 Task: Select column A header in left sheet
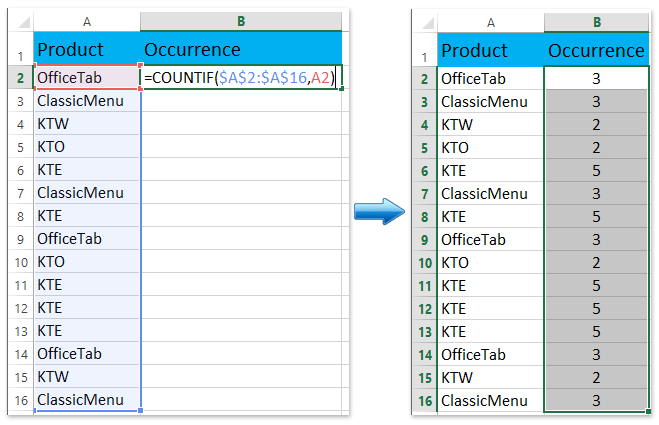87,21
